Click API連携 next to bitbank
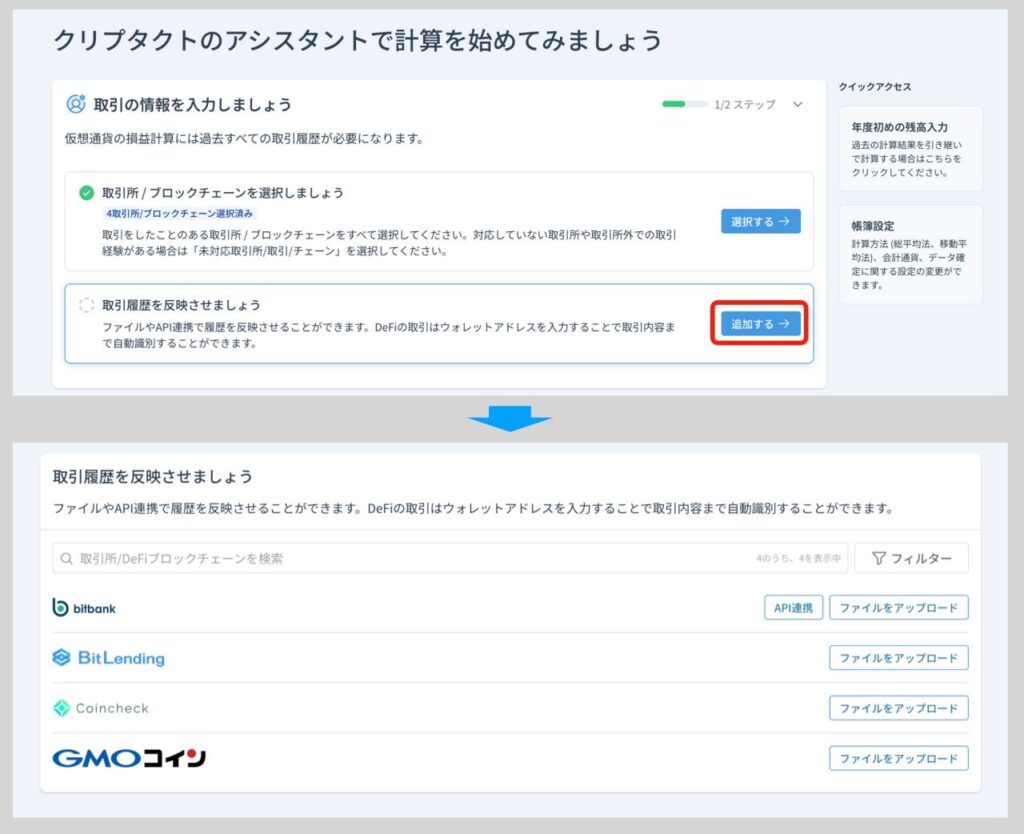This screenshot has width=1024, height=834. point(793,607)
